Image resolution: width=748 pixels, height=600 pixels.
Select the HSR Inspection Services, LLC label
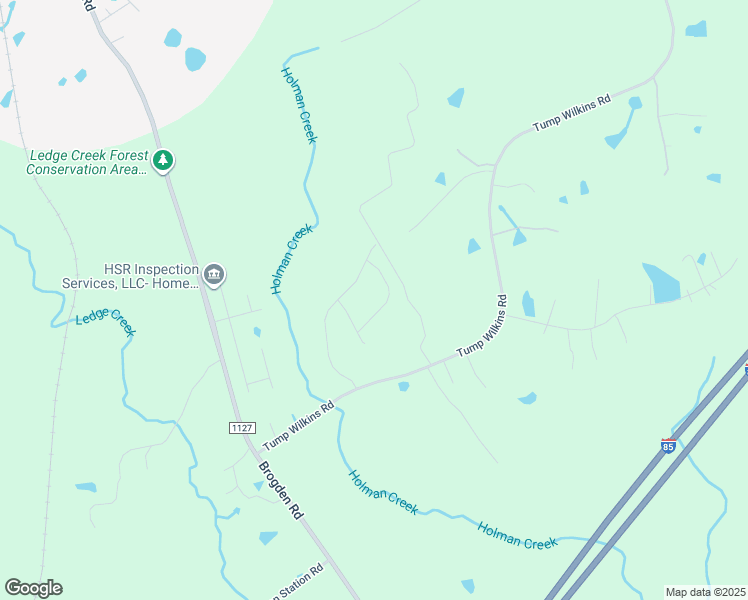tap(130, 277)
